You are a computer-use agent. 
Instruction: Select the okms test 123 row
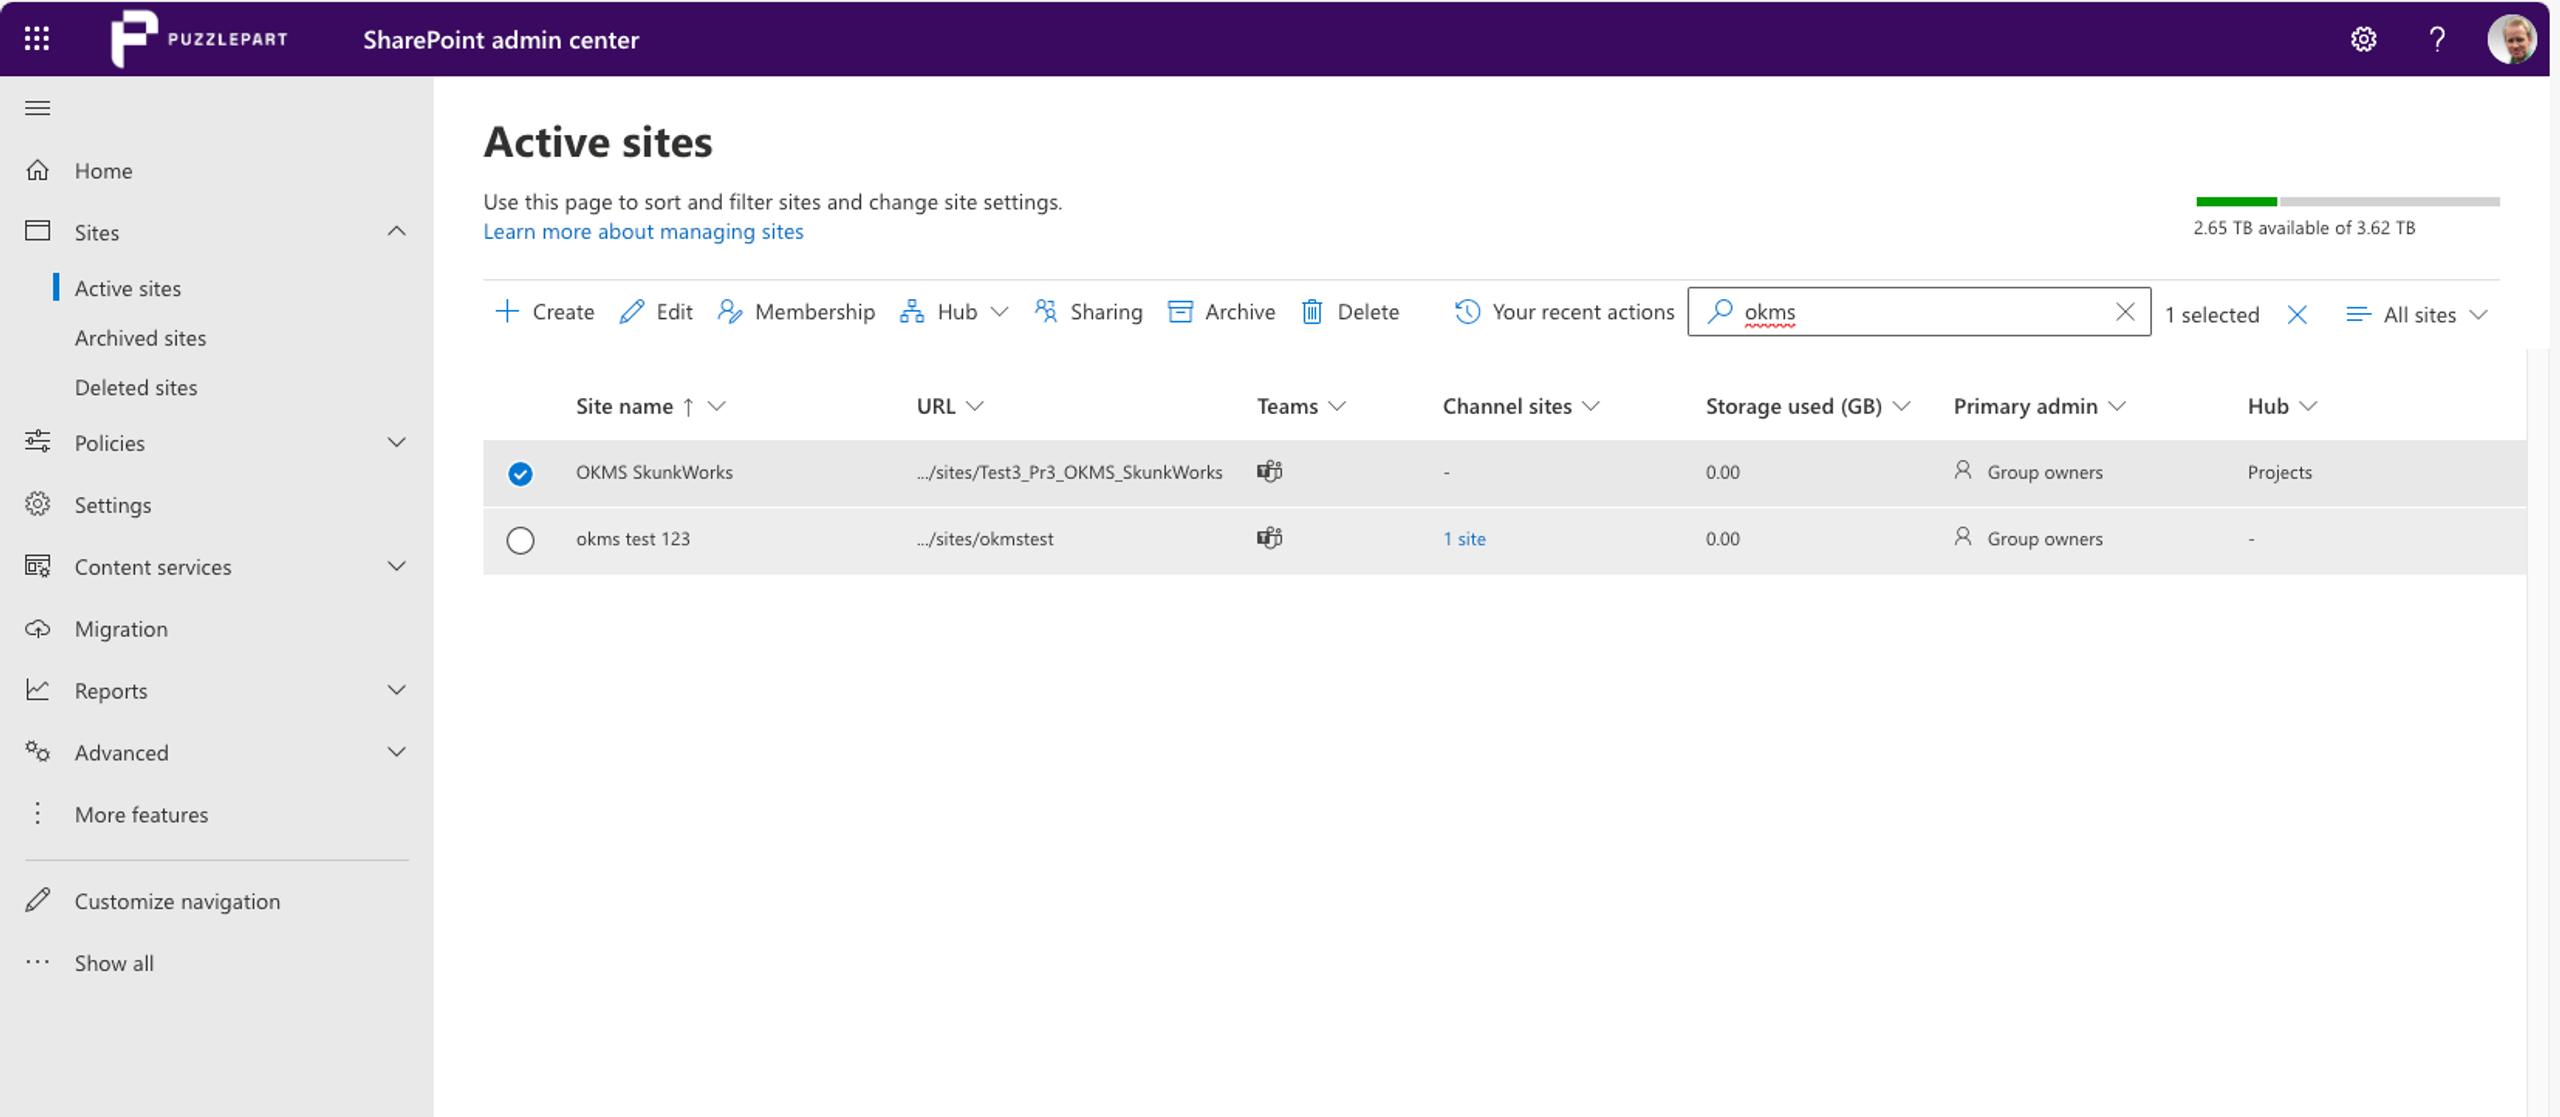[520, 540]
